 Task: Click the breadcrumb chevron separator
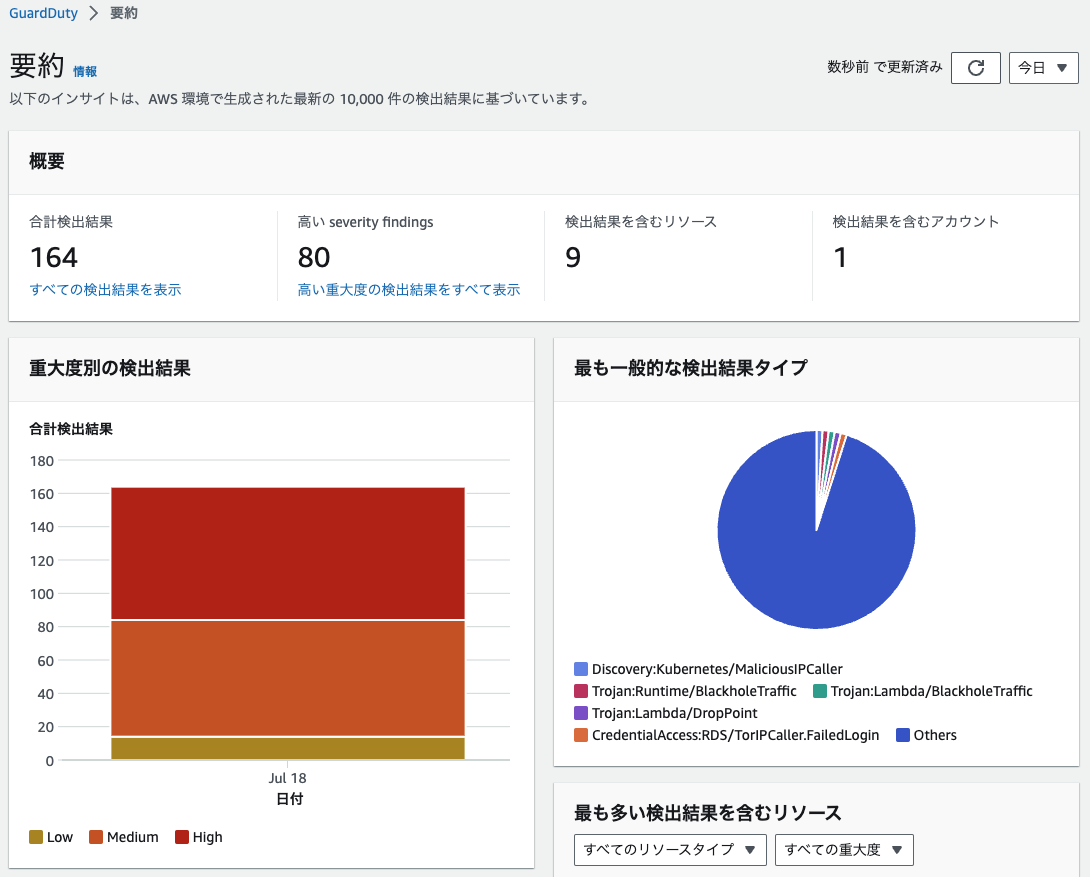[x=94, y=13]
